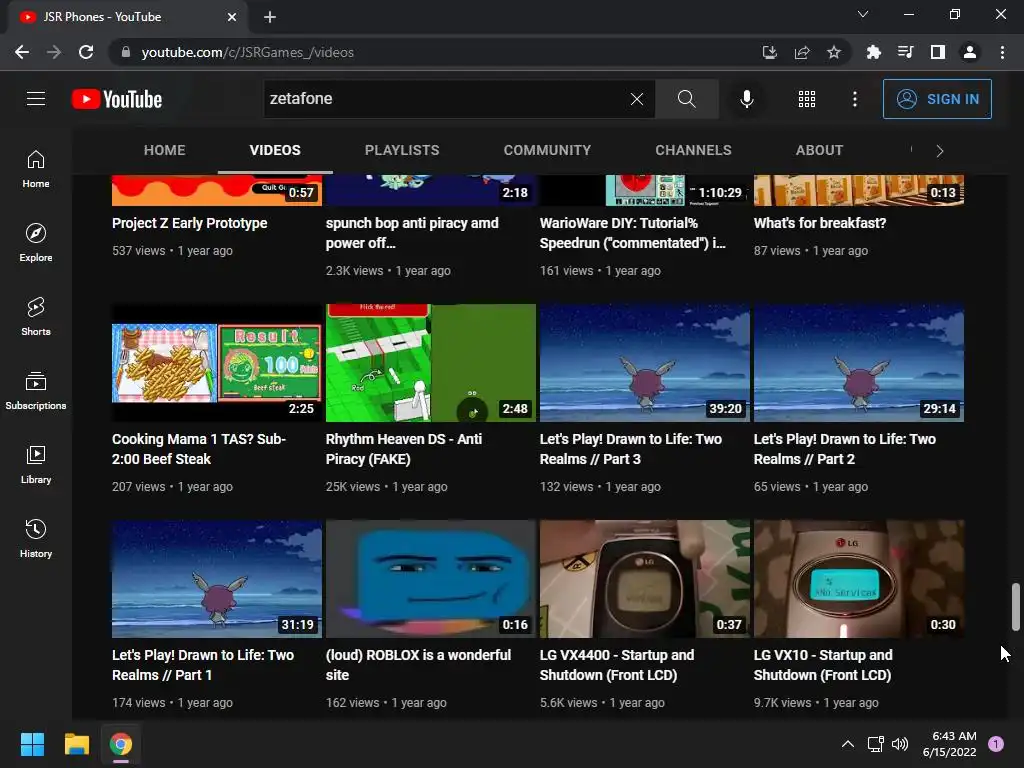Viewport: 1024px width, 768px height.
Task: Click Drawn to Life Part 2 thumbnail
Action: point(859,362)
